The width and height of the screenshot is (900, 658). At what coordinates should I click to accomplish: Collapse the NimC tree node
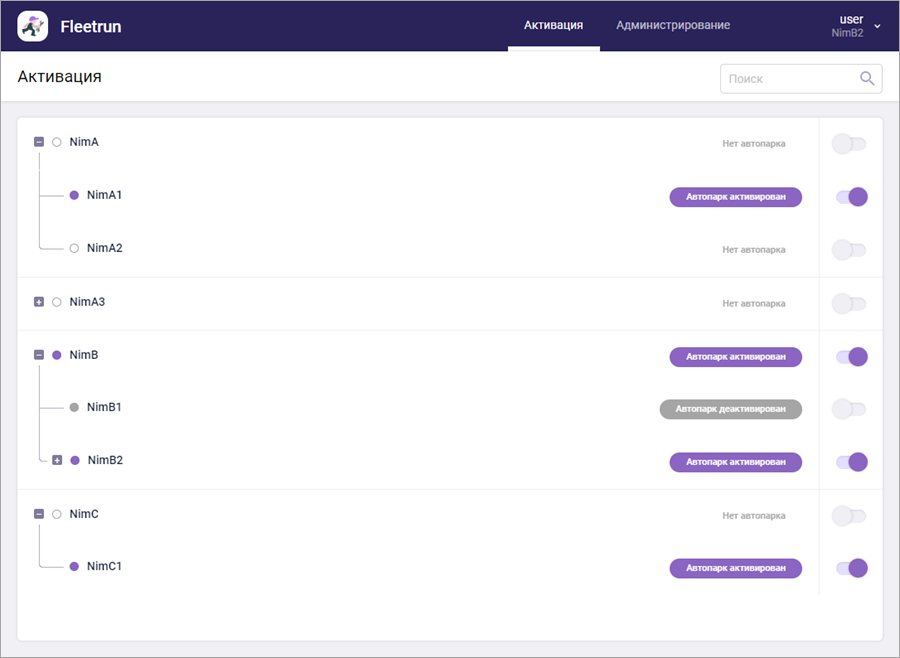click(39, 514)
